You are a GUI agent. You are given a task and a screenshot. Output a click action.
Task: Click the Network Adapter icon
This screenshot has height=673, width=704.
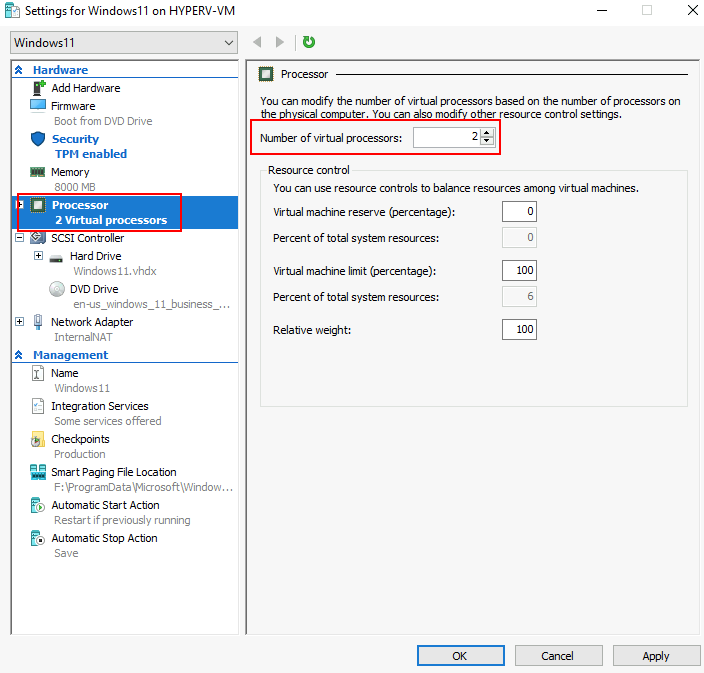pyautogui.click(x=38, y=321)
